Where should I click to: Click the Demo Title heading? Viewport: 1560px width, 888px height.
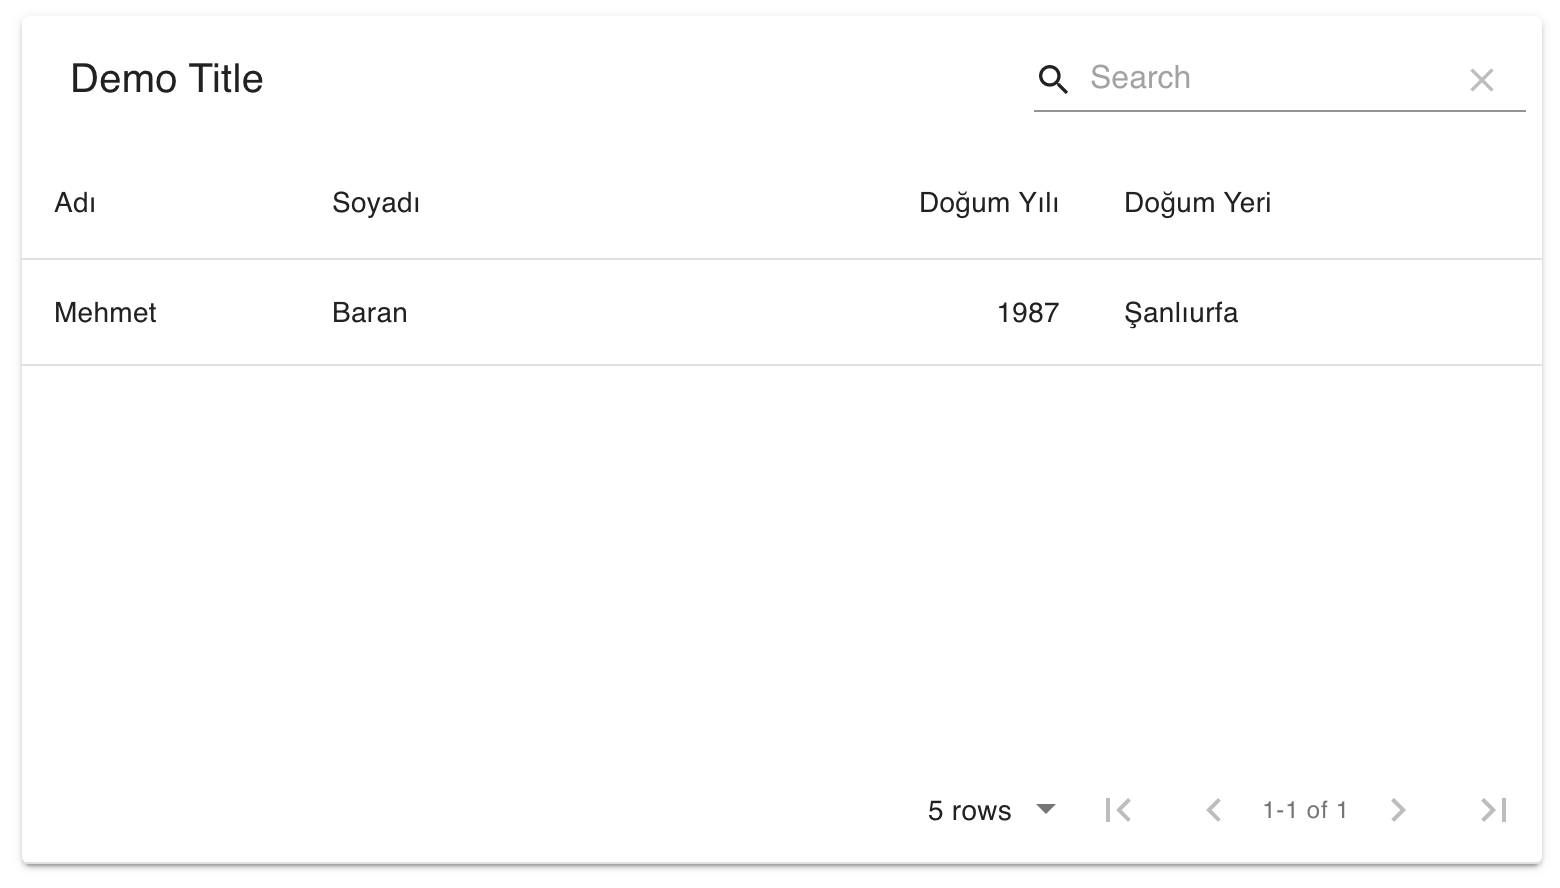point(167,79)
